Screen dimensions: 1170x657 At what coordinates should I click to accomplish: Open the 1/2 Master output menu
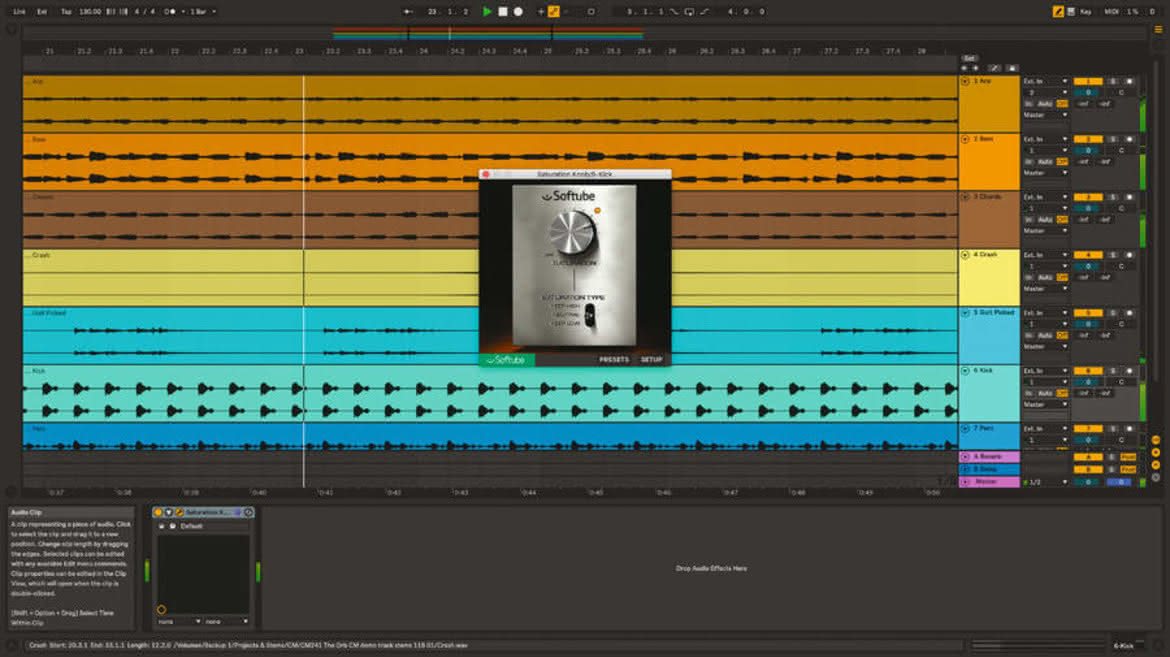pyautogui.click(x=1045, y=482)
